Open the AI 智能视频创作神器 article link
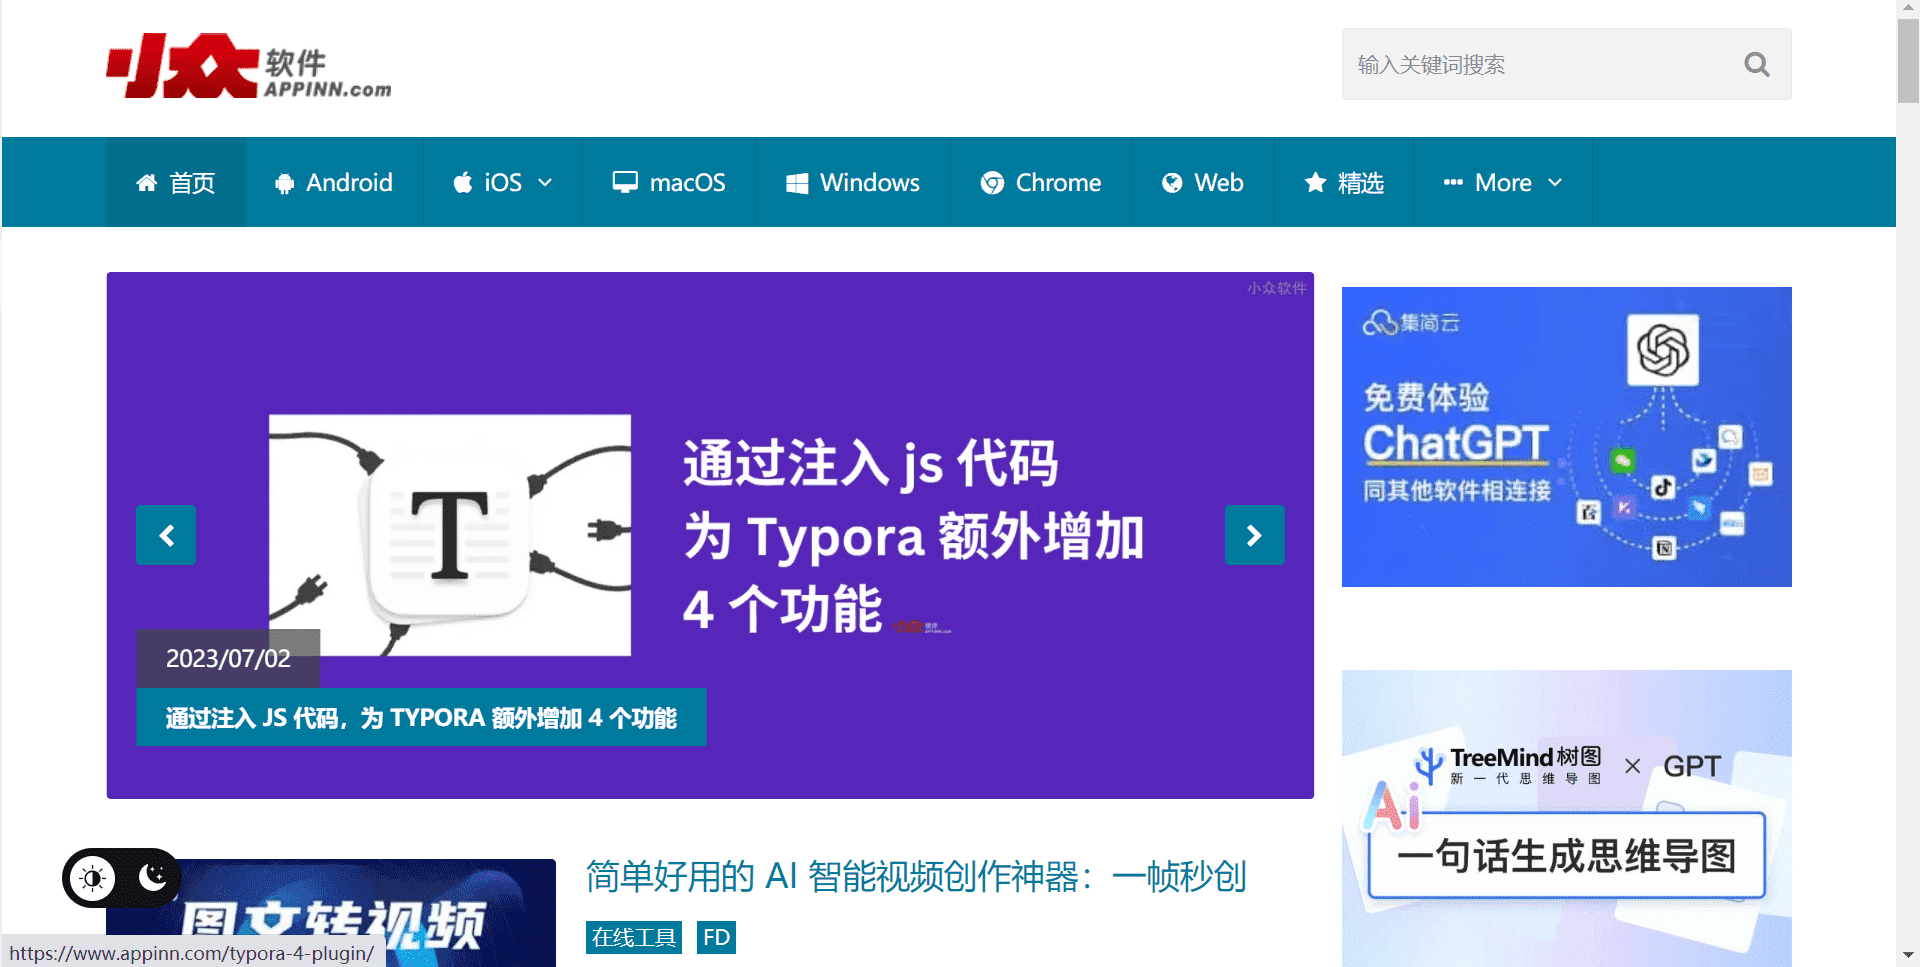The width and height of the screenshot is (1920, 967). coord(915,877)
